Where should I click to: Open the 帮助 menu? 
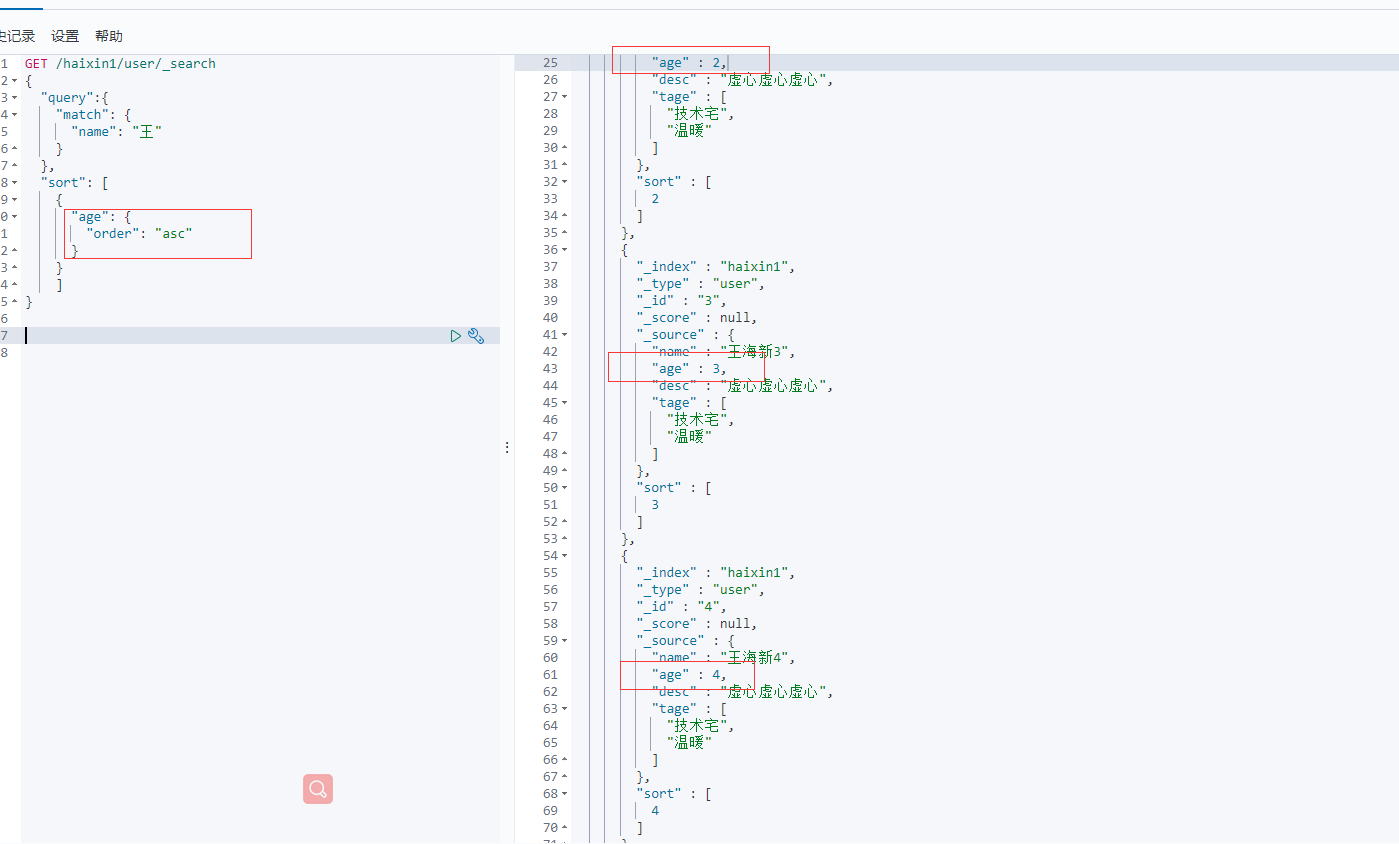[109, 36]
